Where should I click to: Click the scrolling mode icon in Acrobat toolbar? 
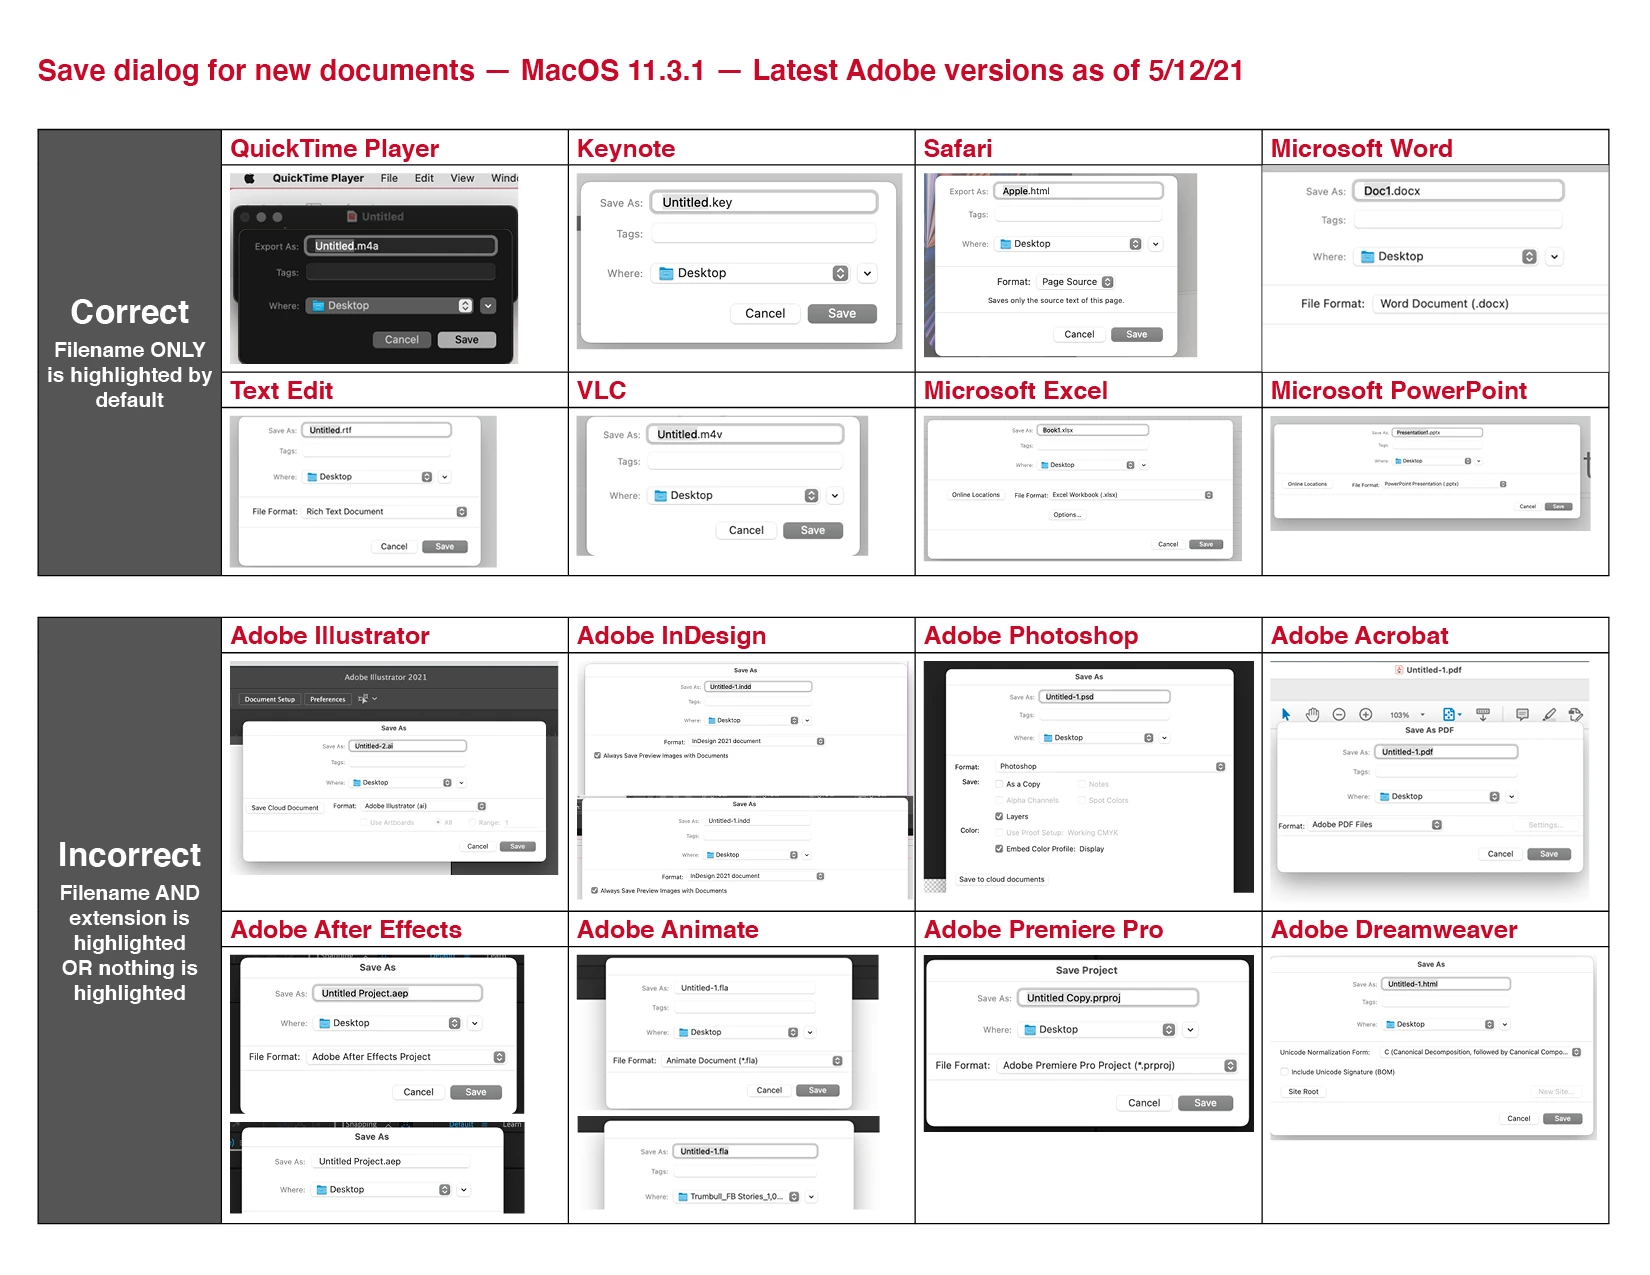click(x=1483, y=714)
